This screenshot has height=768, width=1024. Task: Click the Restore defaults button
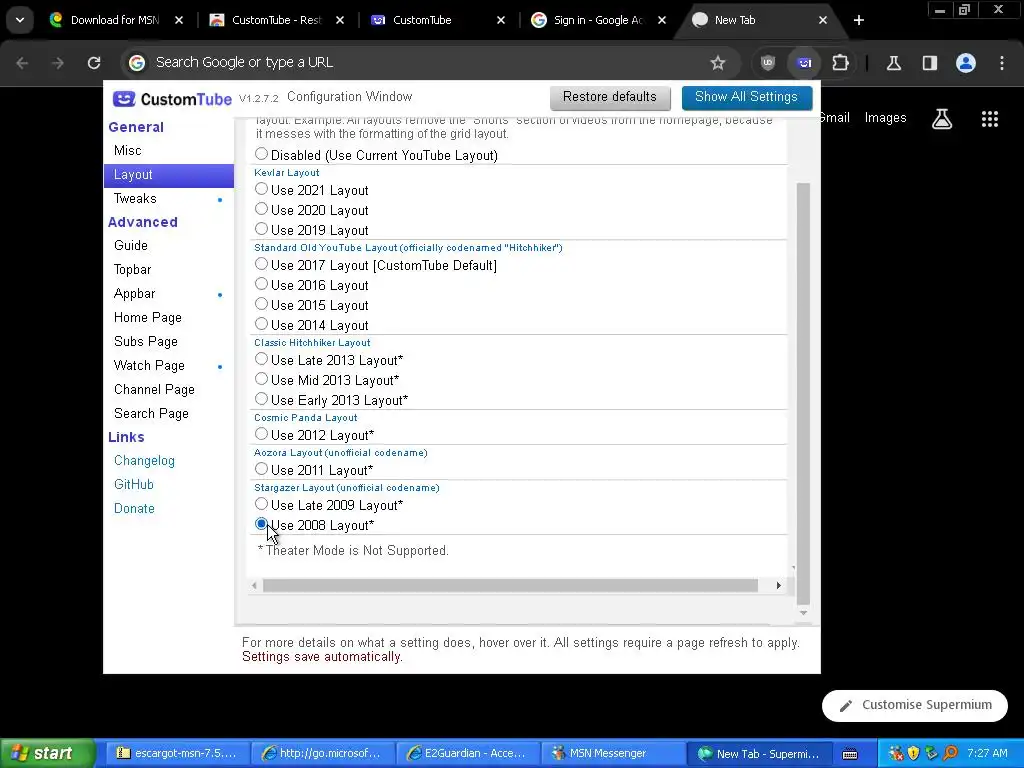click(610, 97)
